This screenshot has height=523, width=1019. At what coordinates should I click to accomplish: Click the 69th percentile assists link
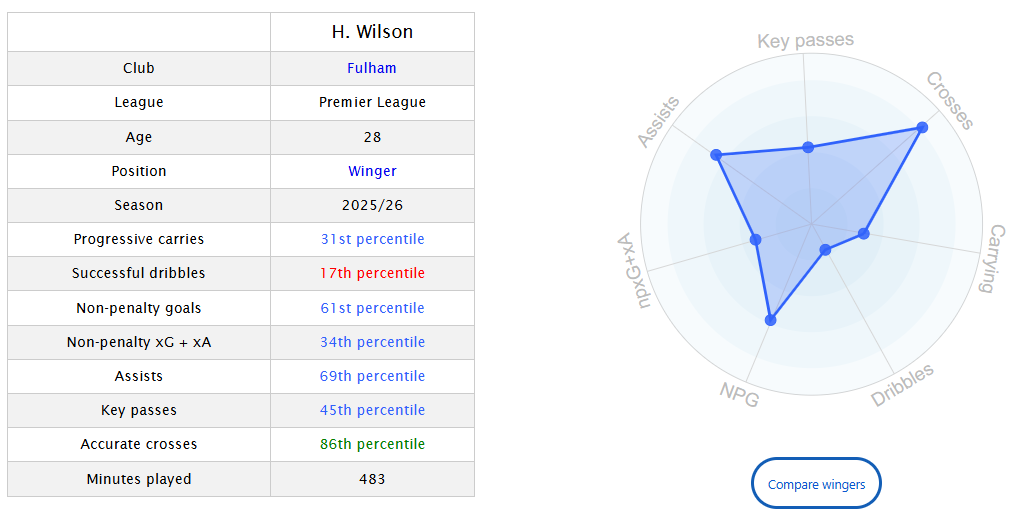[x=372, y=376]
